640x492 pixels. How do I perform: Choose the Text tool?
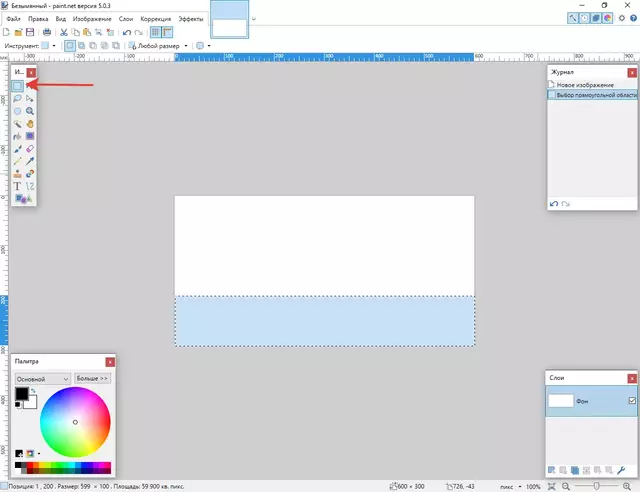point(18,186)
